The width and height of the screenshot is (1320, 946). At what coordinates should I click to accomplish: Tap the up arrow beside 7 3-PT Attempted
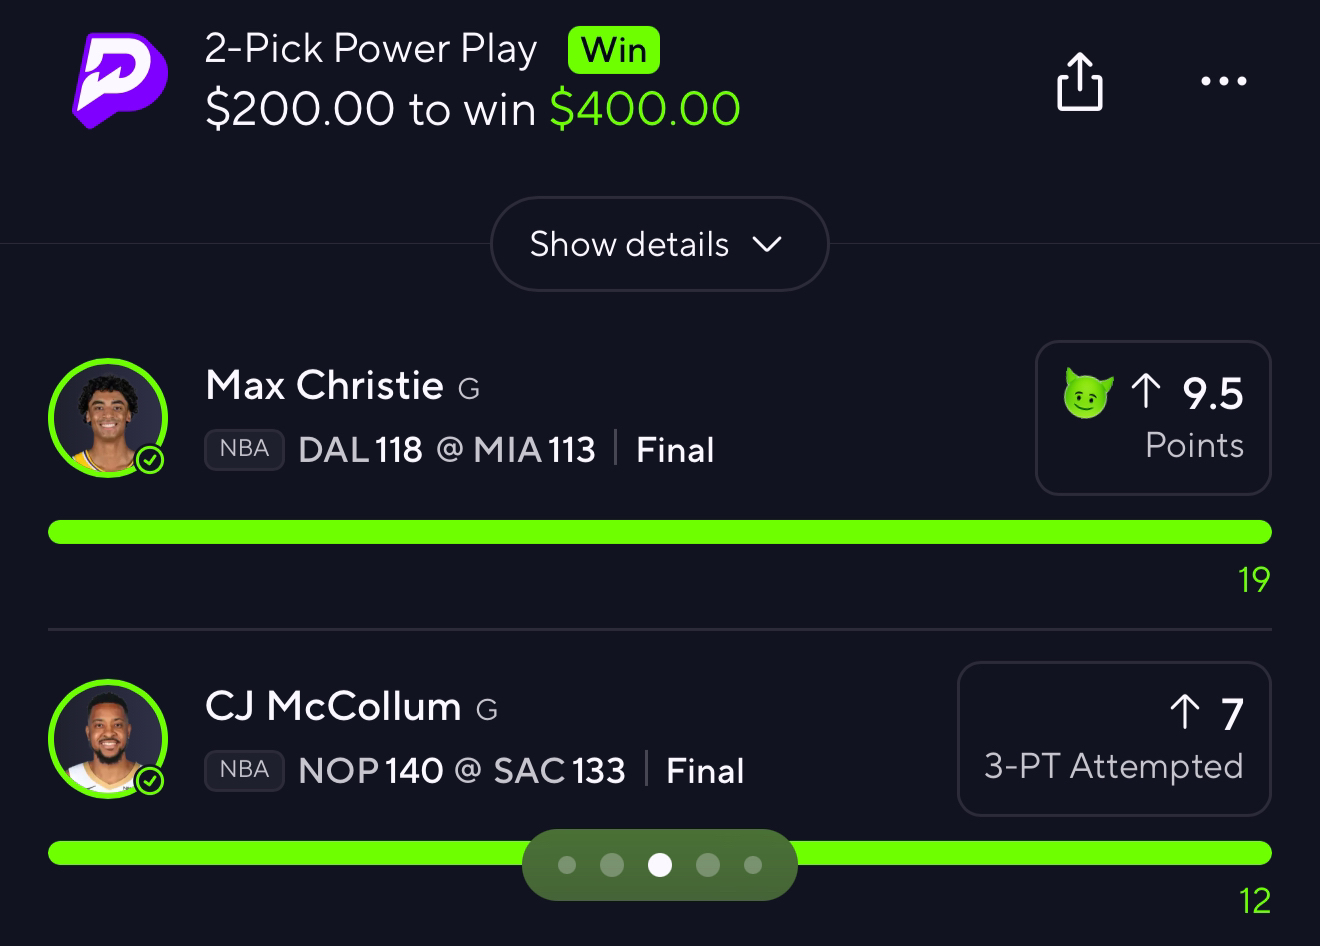pyautogui.click(x=1185, y=712)
